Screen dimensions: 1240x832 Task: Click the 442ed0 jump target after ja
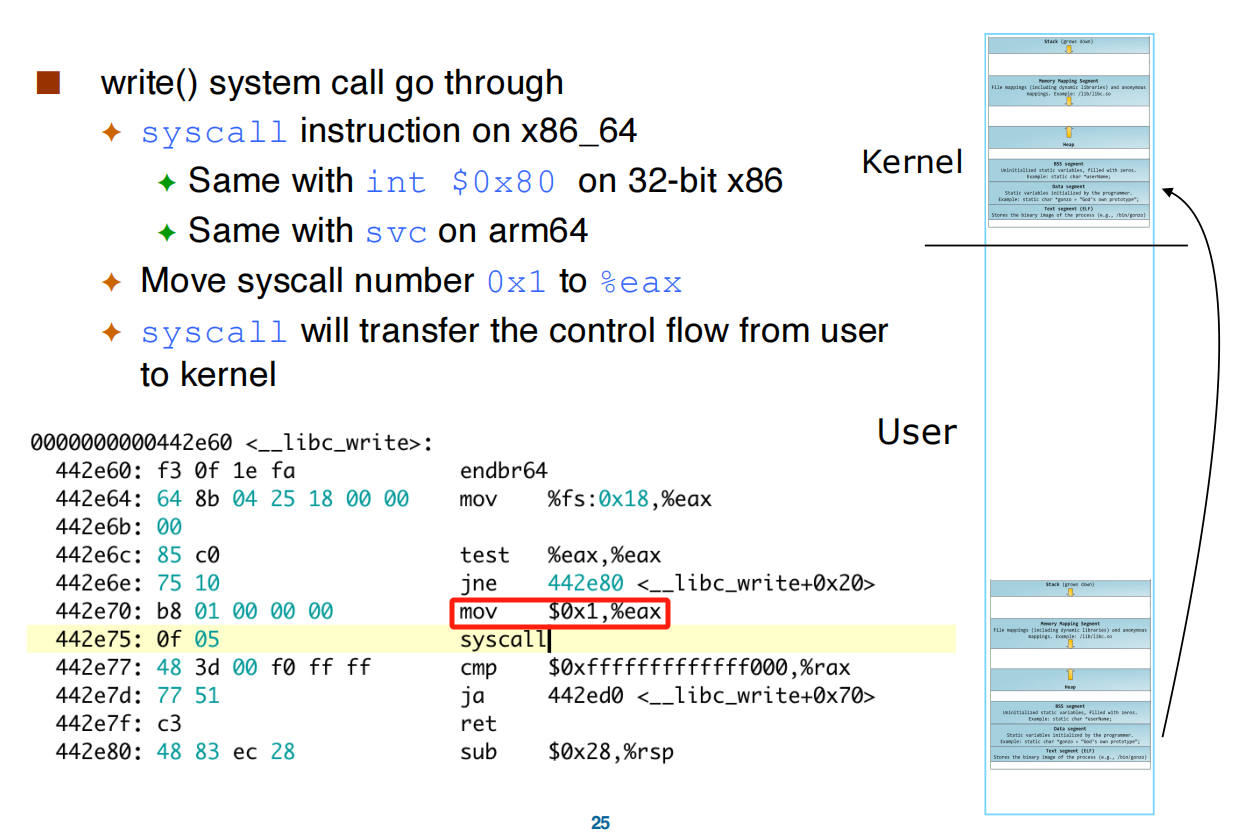[x=585, y=696]
